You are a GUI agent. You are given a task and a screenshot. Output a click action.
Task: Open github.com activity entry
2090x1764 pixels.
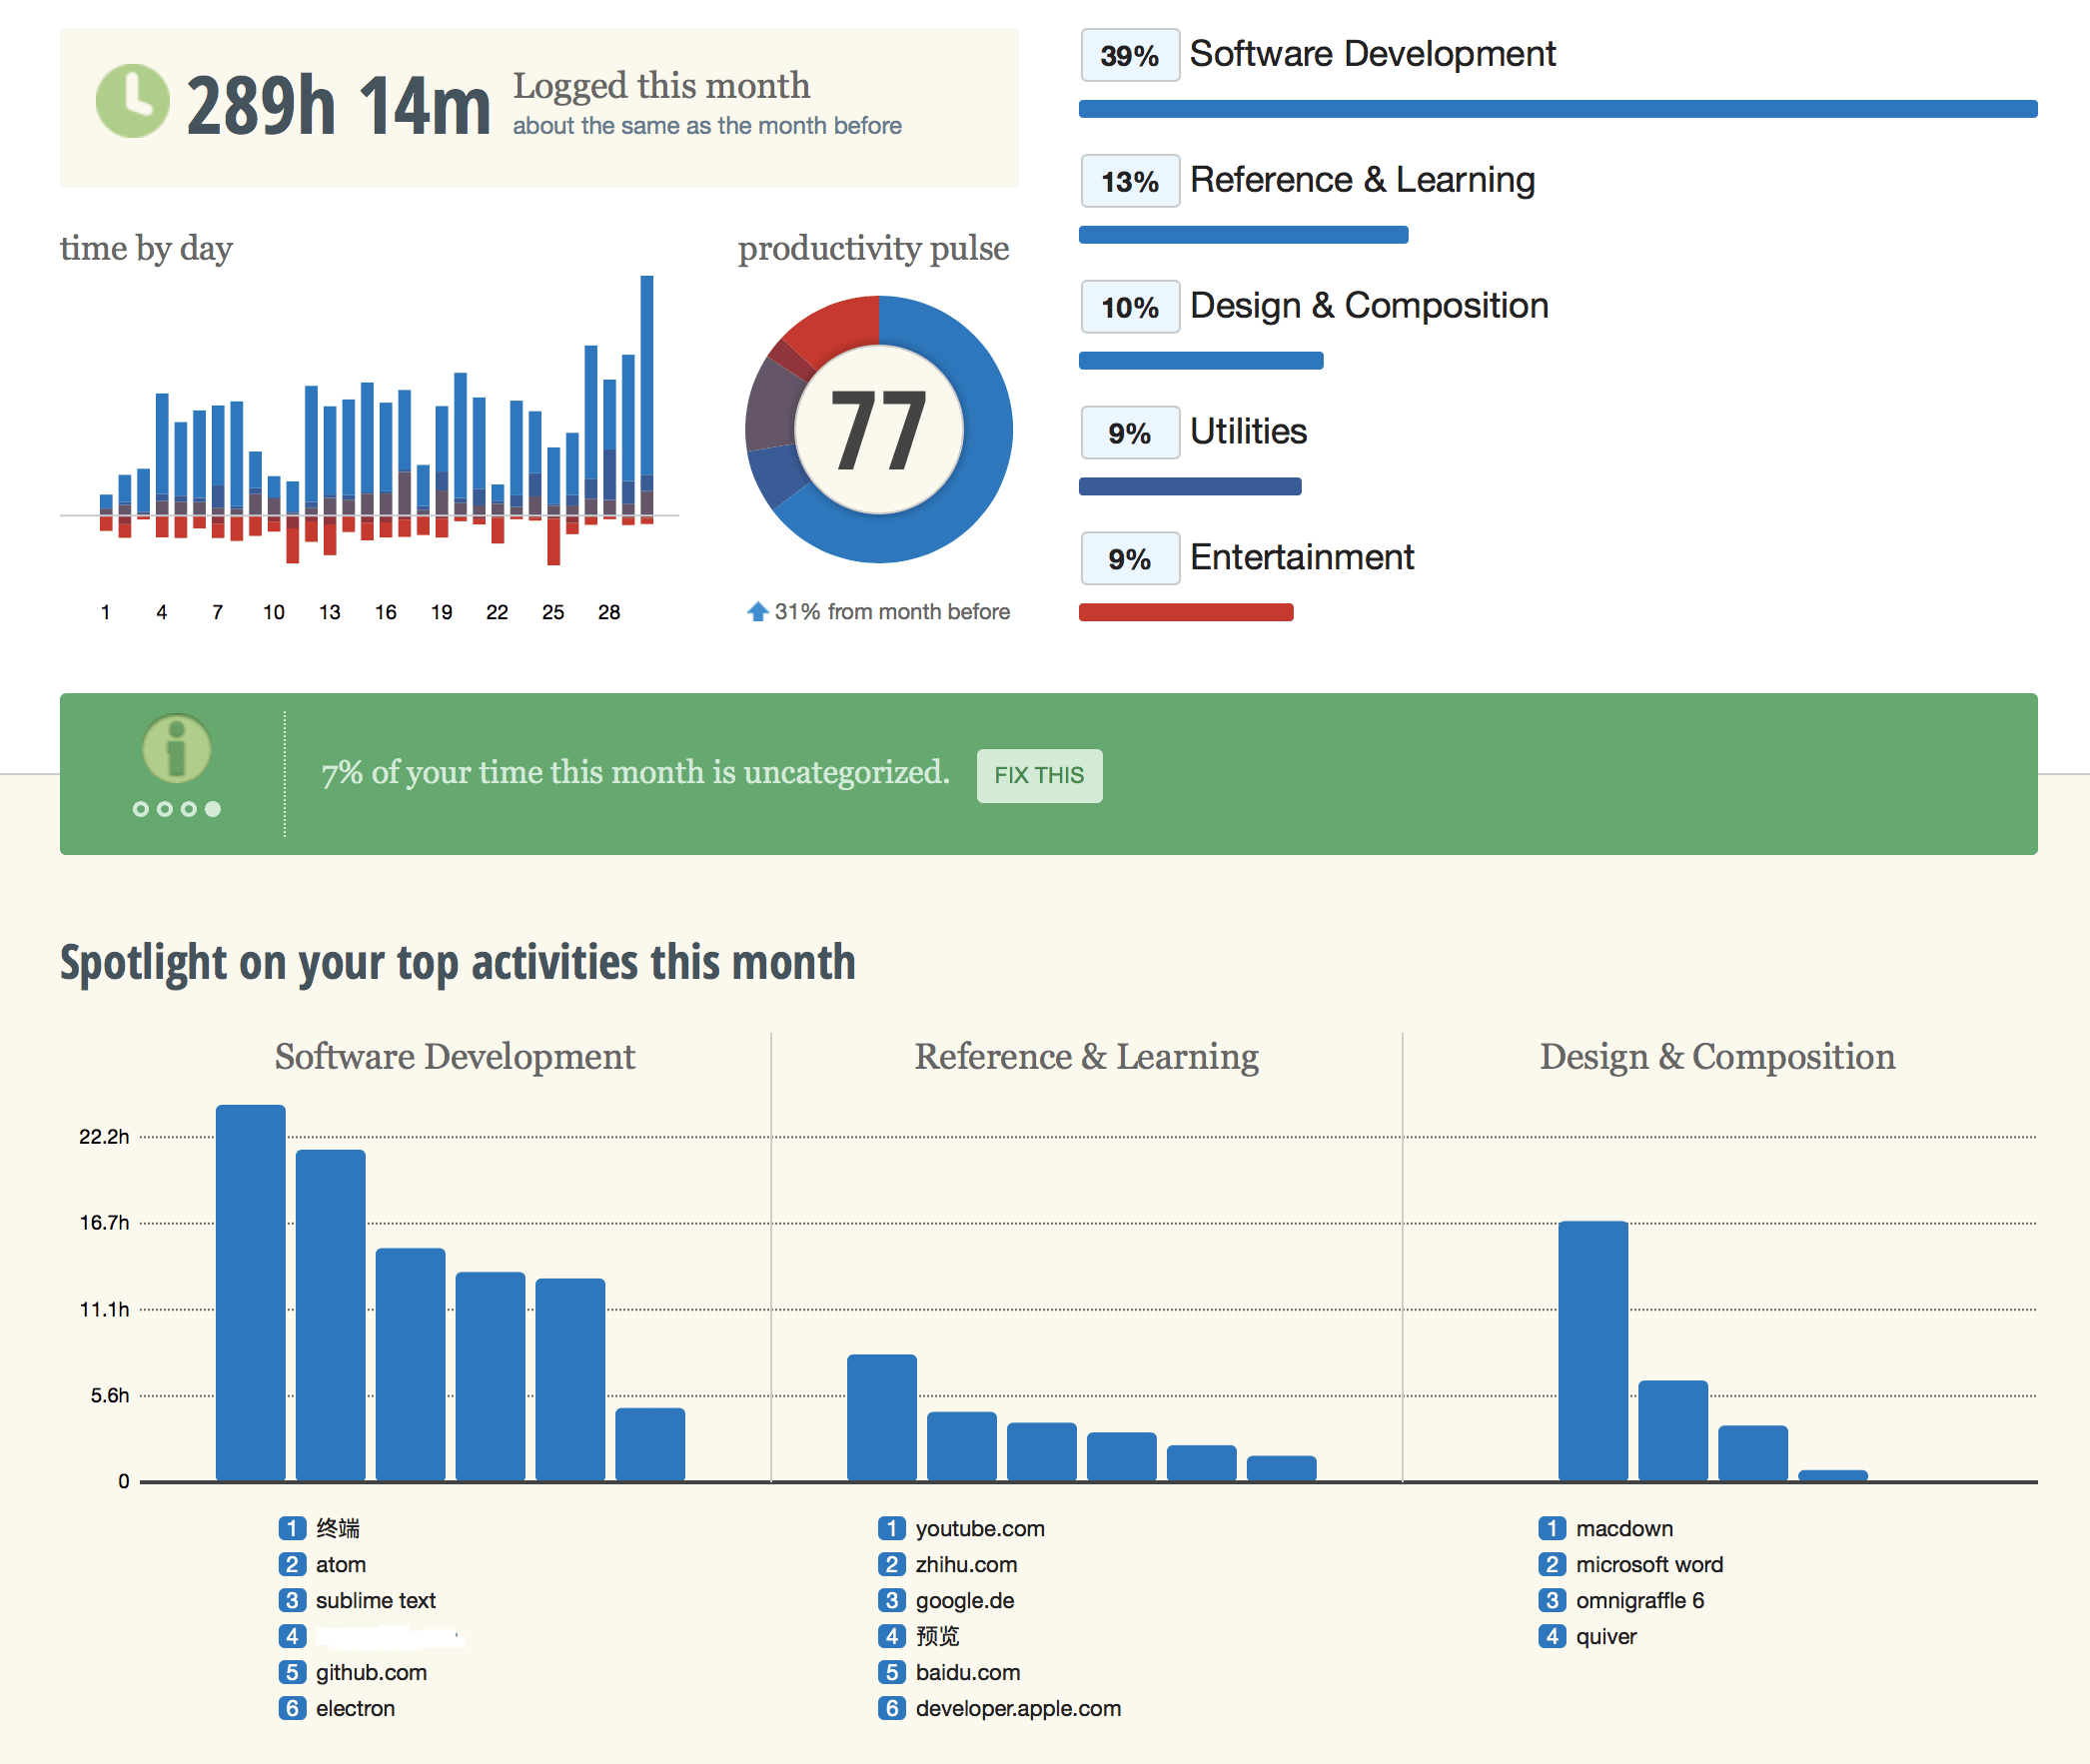tap(371, 1672)
